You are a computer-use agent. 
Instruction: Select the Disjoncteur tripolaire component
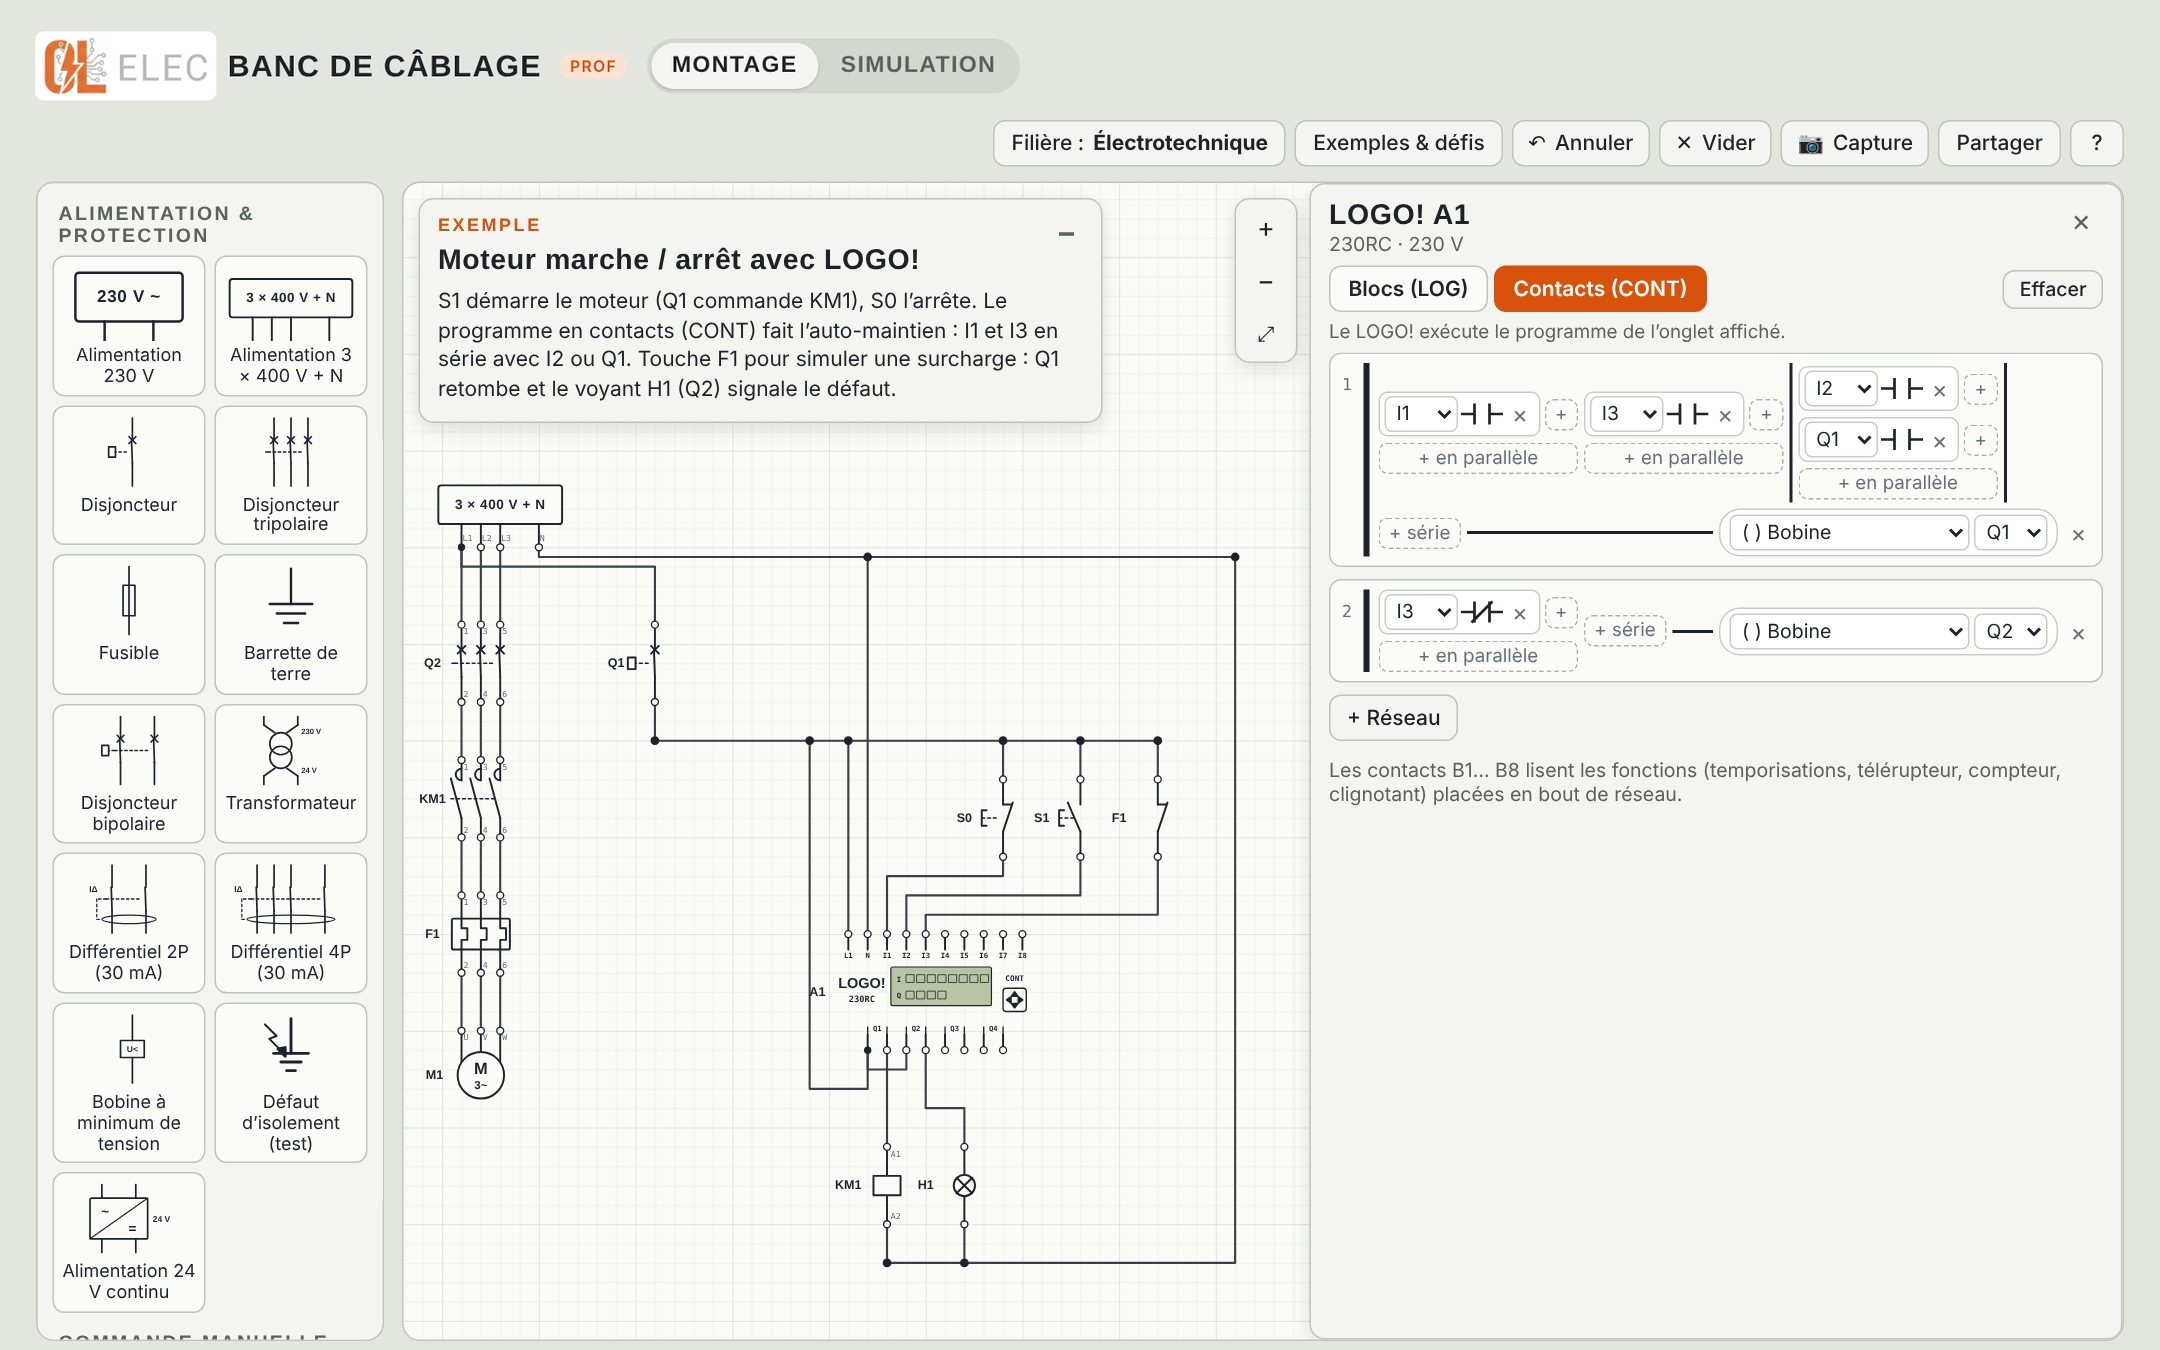click(290, 475)
